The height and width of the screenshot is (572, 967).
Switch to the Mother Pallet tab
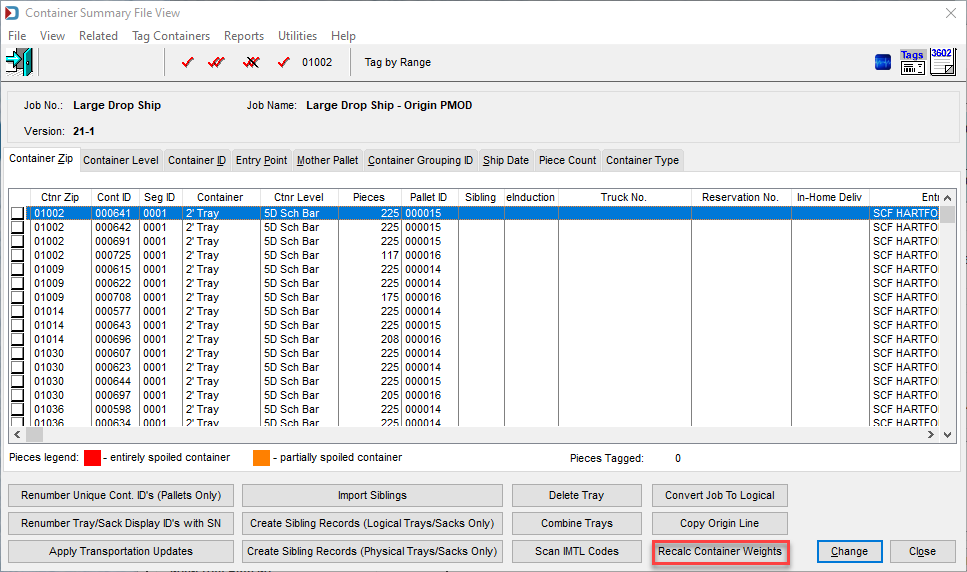pyautogui.click(x=327, y=160)
